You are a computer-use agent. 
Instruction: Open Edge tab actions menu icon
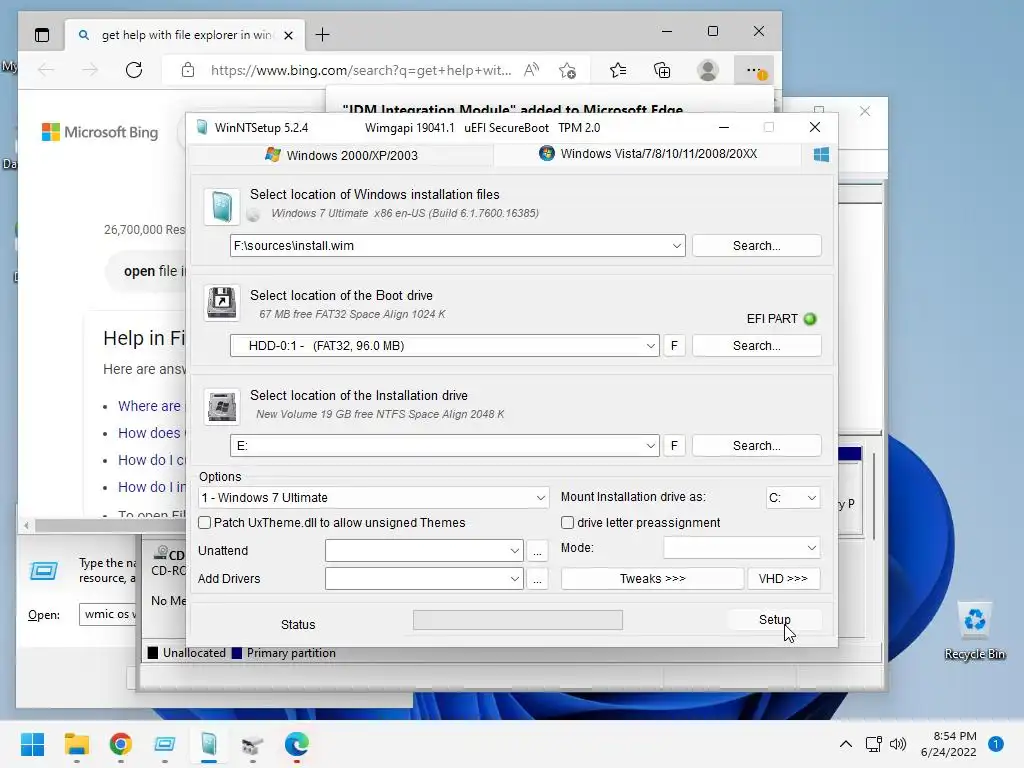click(x=42, y=35)
